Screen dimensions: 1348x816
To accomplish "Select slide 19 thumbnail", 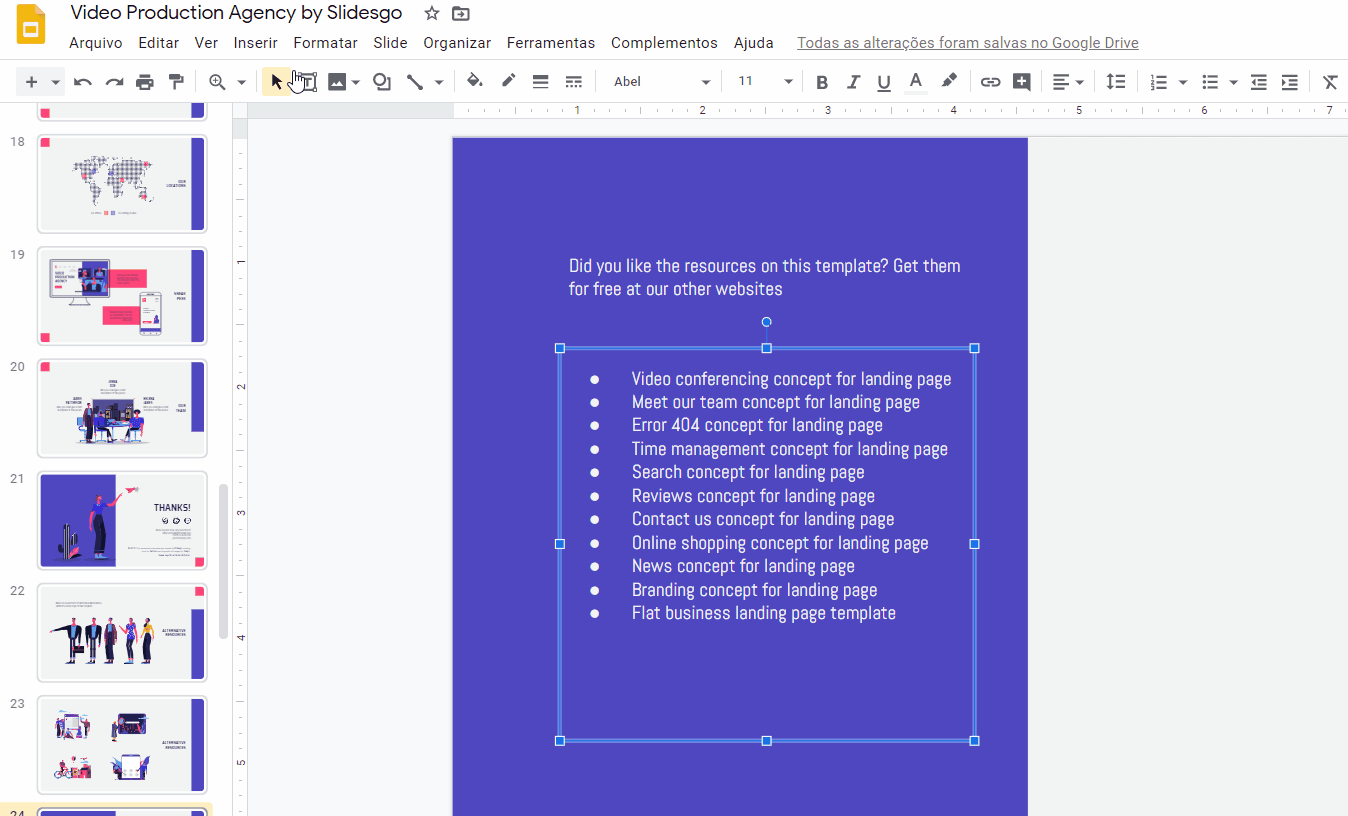I will tap(122, 296).
